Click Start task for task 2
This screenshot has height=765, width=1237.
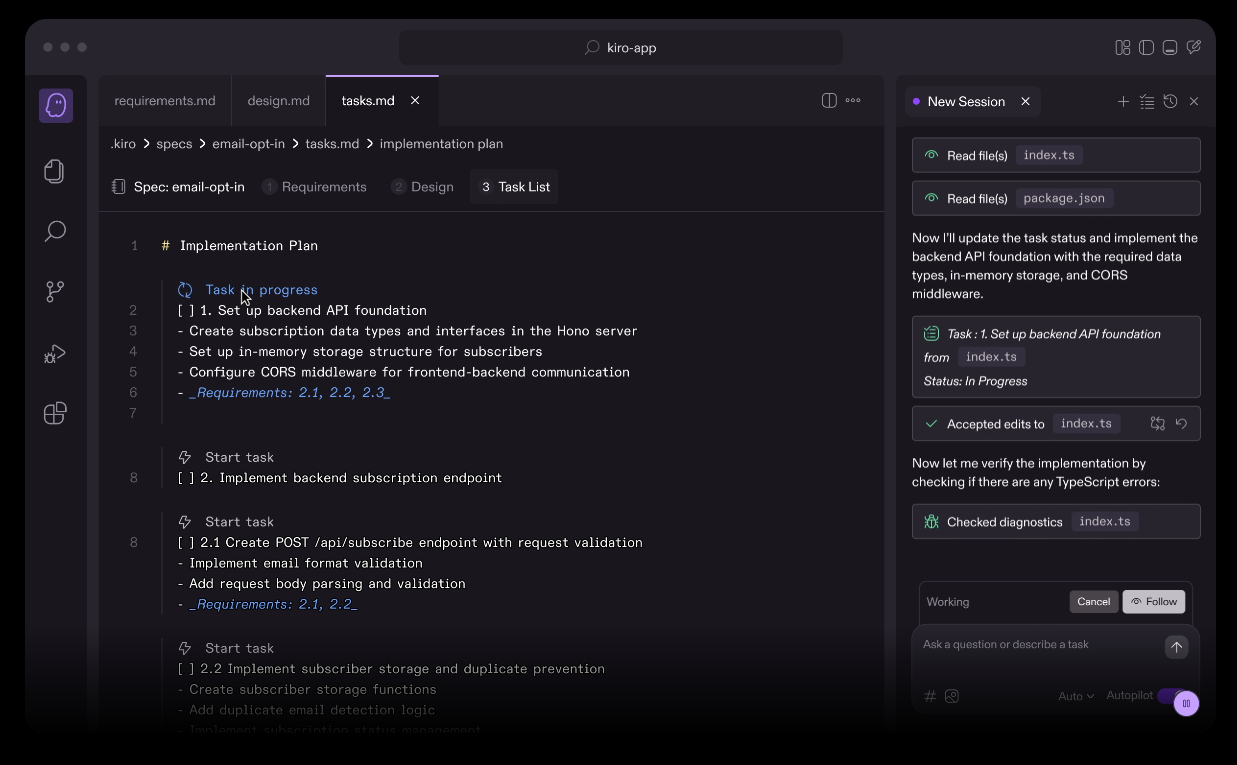239,457
